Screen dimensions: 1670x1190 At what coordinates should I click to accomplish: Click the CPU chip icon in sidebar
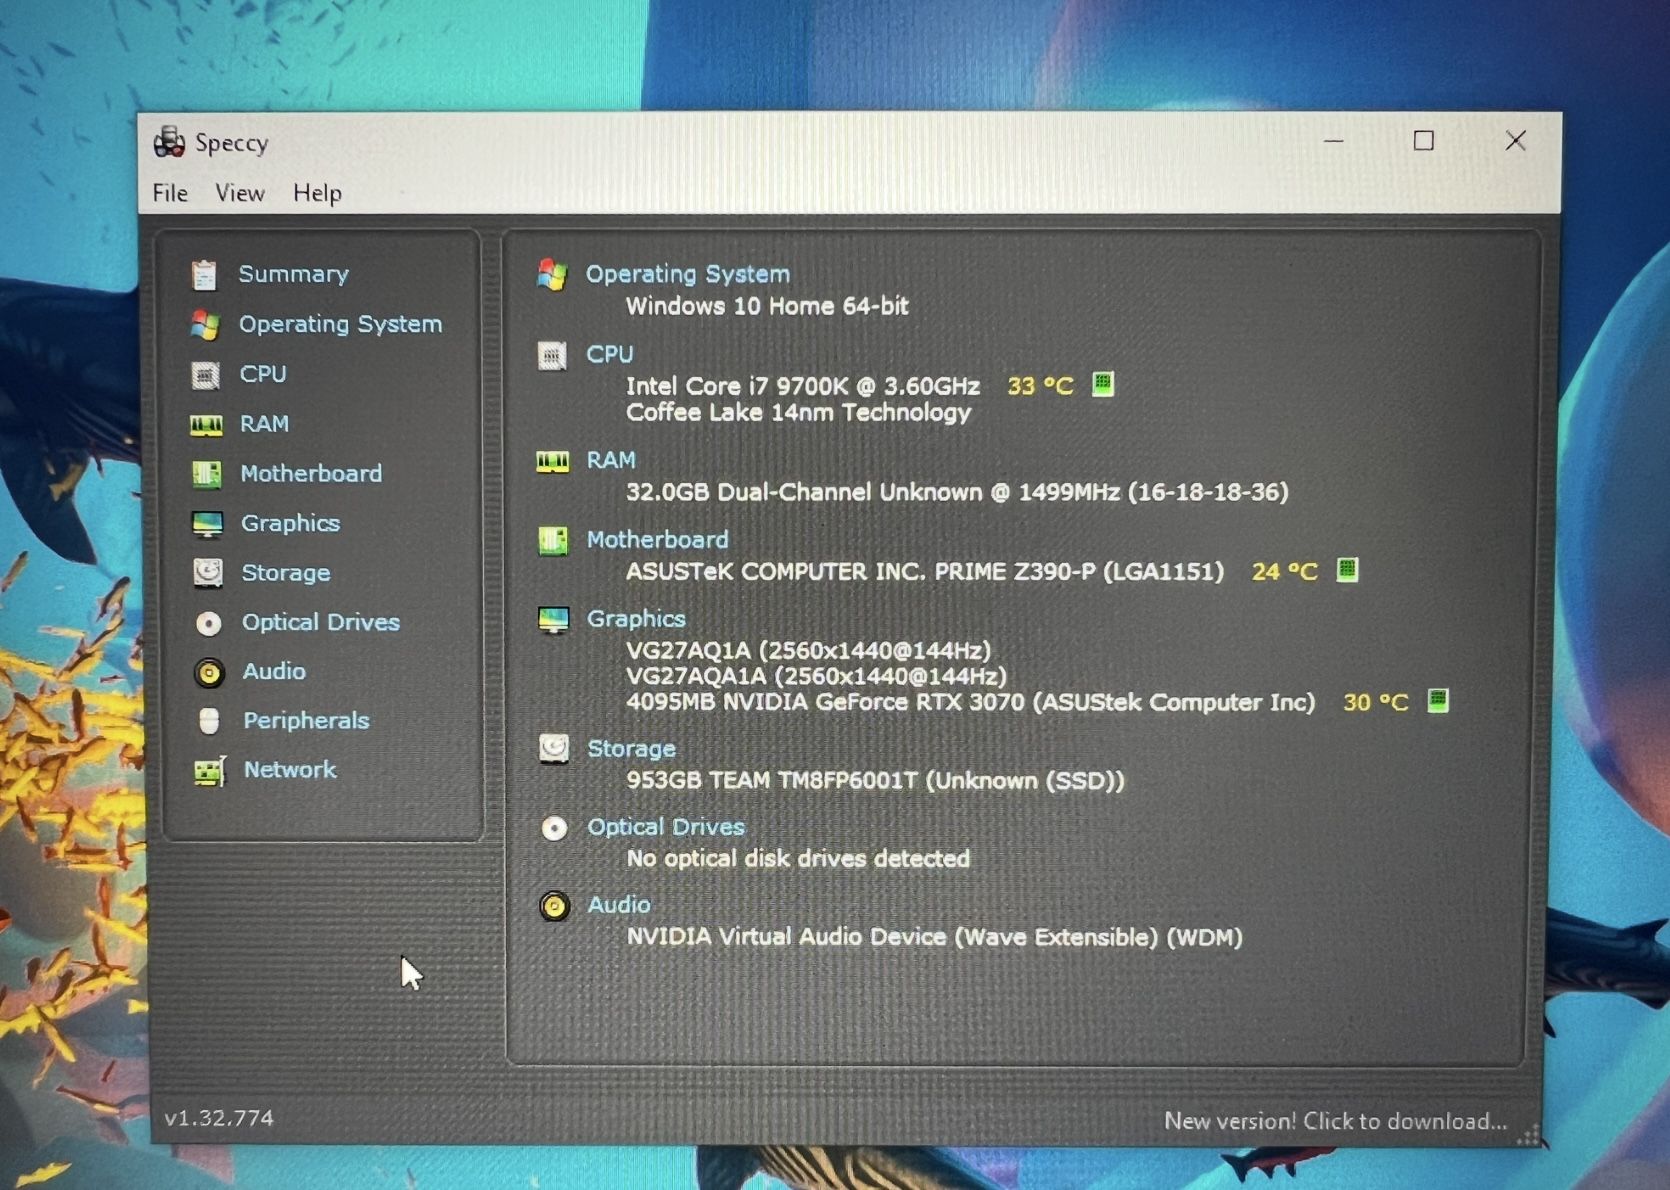(x=205, y=375)
